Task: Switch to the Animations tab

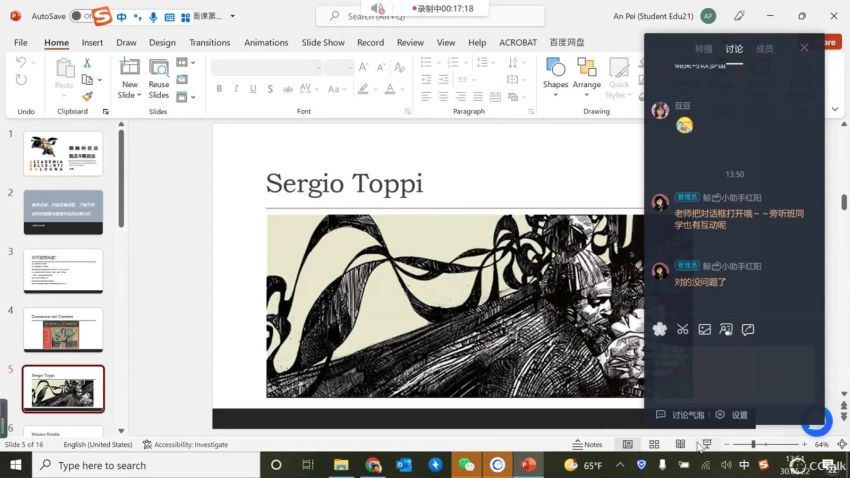Action: [x=266, y=42]
